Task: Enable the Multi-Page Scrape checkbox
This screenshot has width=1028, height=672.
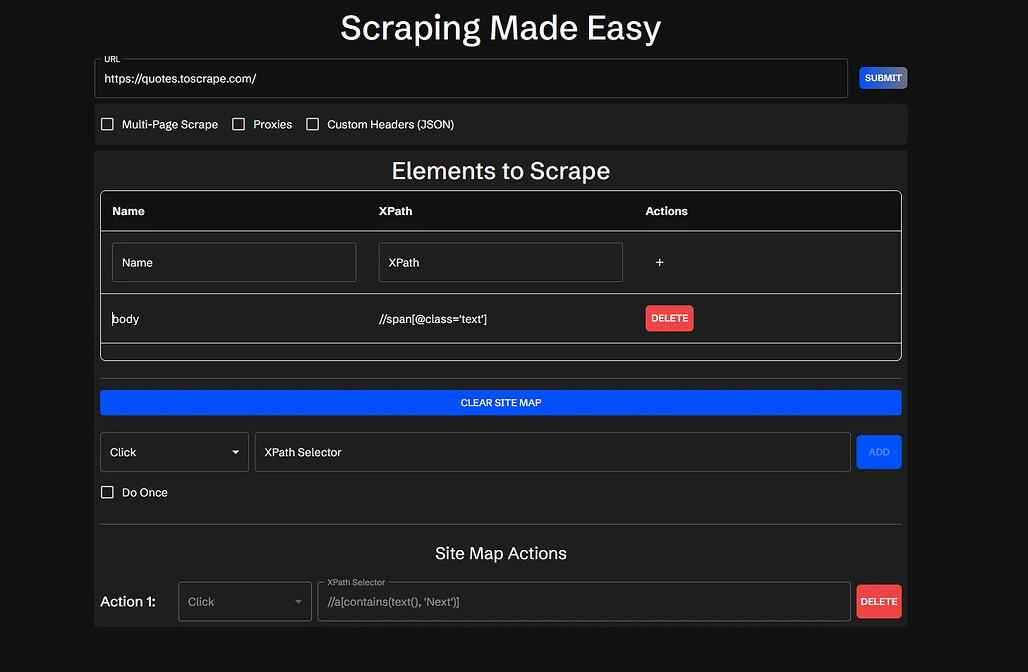Action: click(107, 125)
